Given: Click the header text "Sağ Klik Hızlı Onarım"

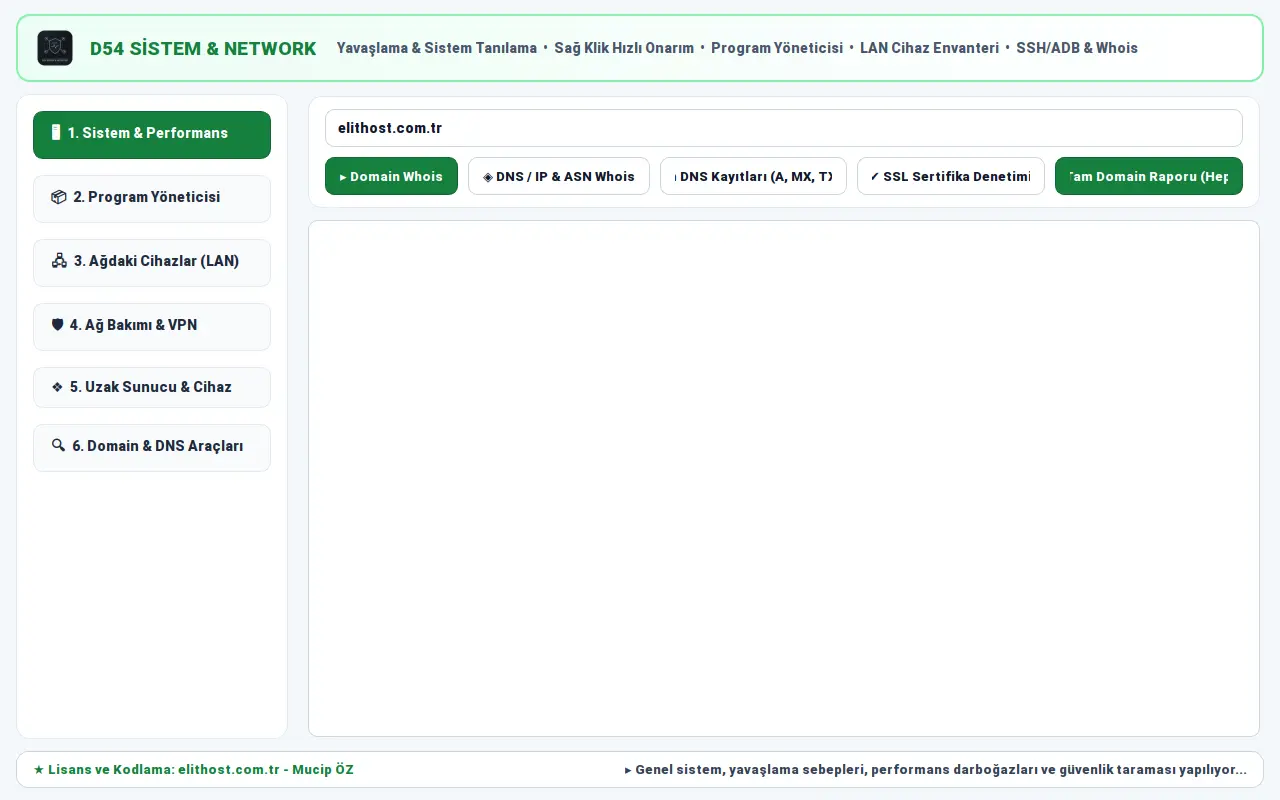Looking at the screenshot, I should click(624, 48).
